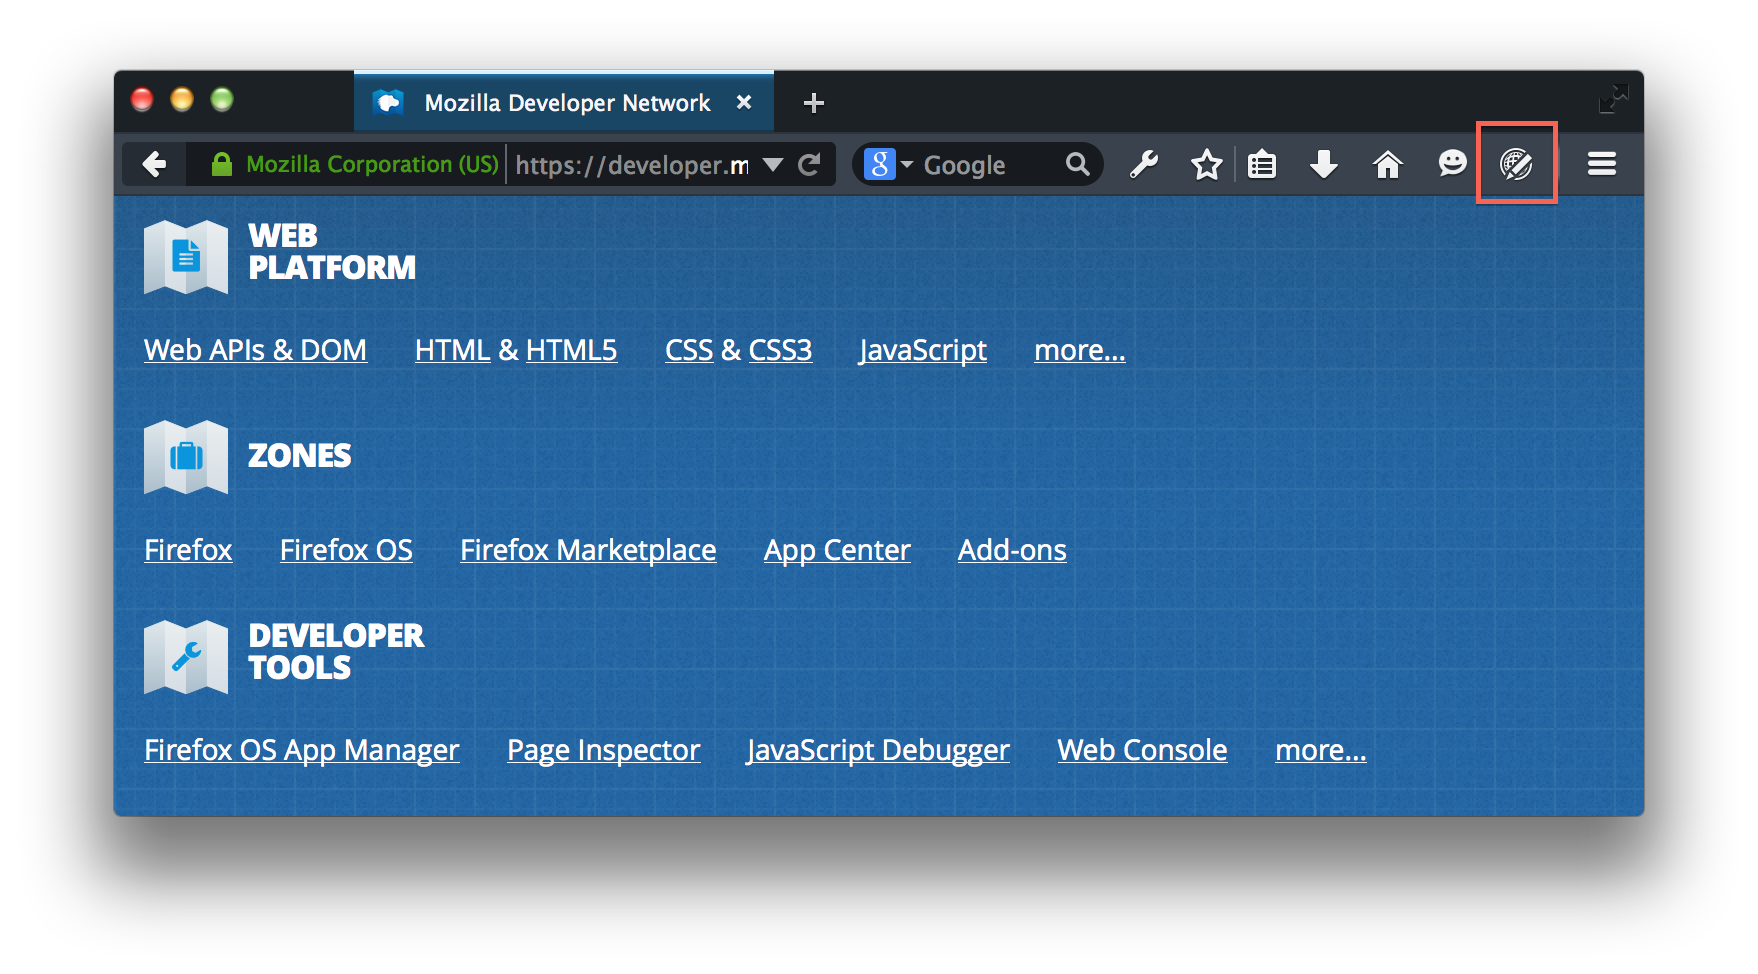Click the chat smiley face icon
This screenshot has height=974, width=1758.
[1452, 163]
